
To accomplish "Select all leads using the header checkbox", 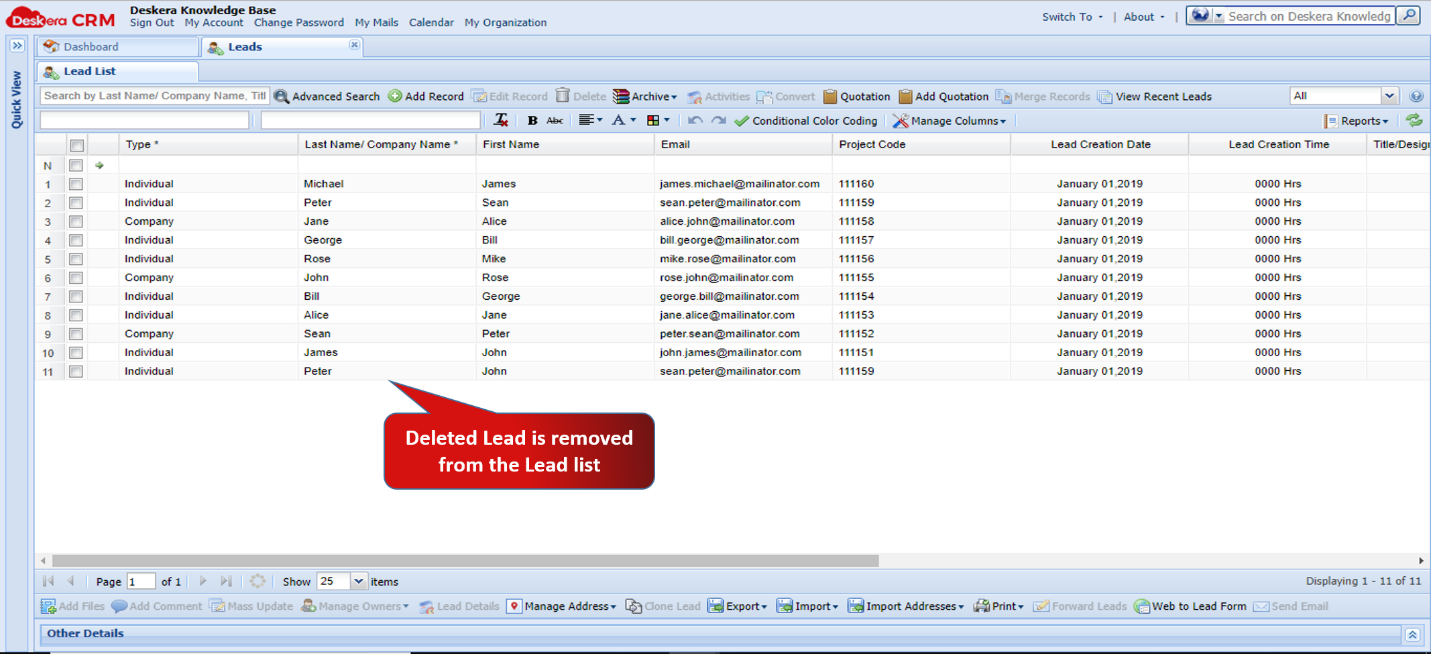I will 75,143.
